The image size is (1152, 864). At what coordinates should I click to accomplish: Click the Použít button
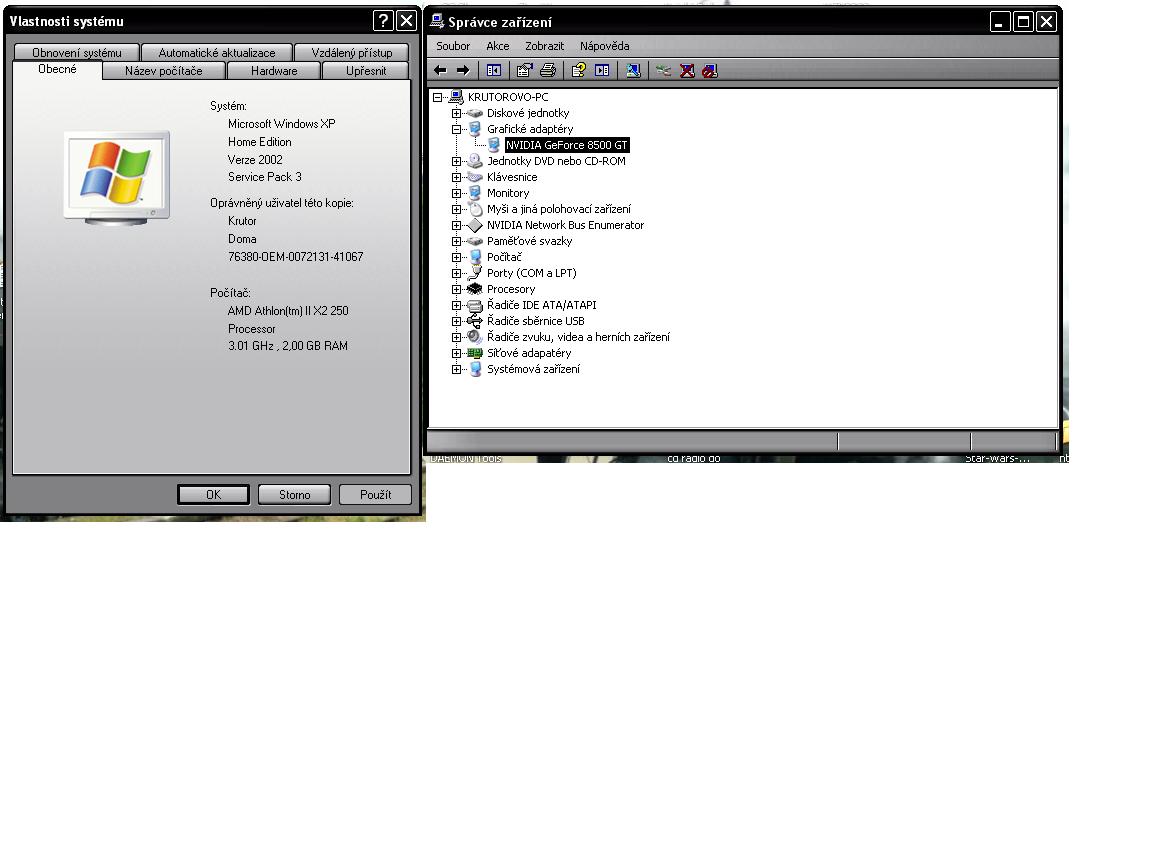click(375, 494)
